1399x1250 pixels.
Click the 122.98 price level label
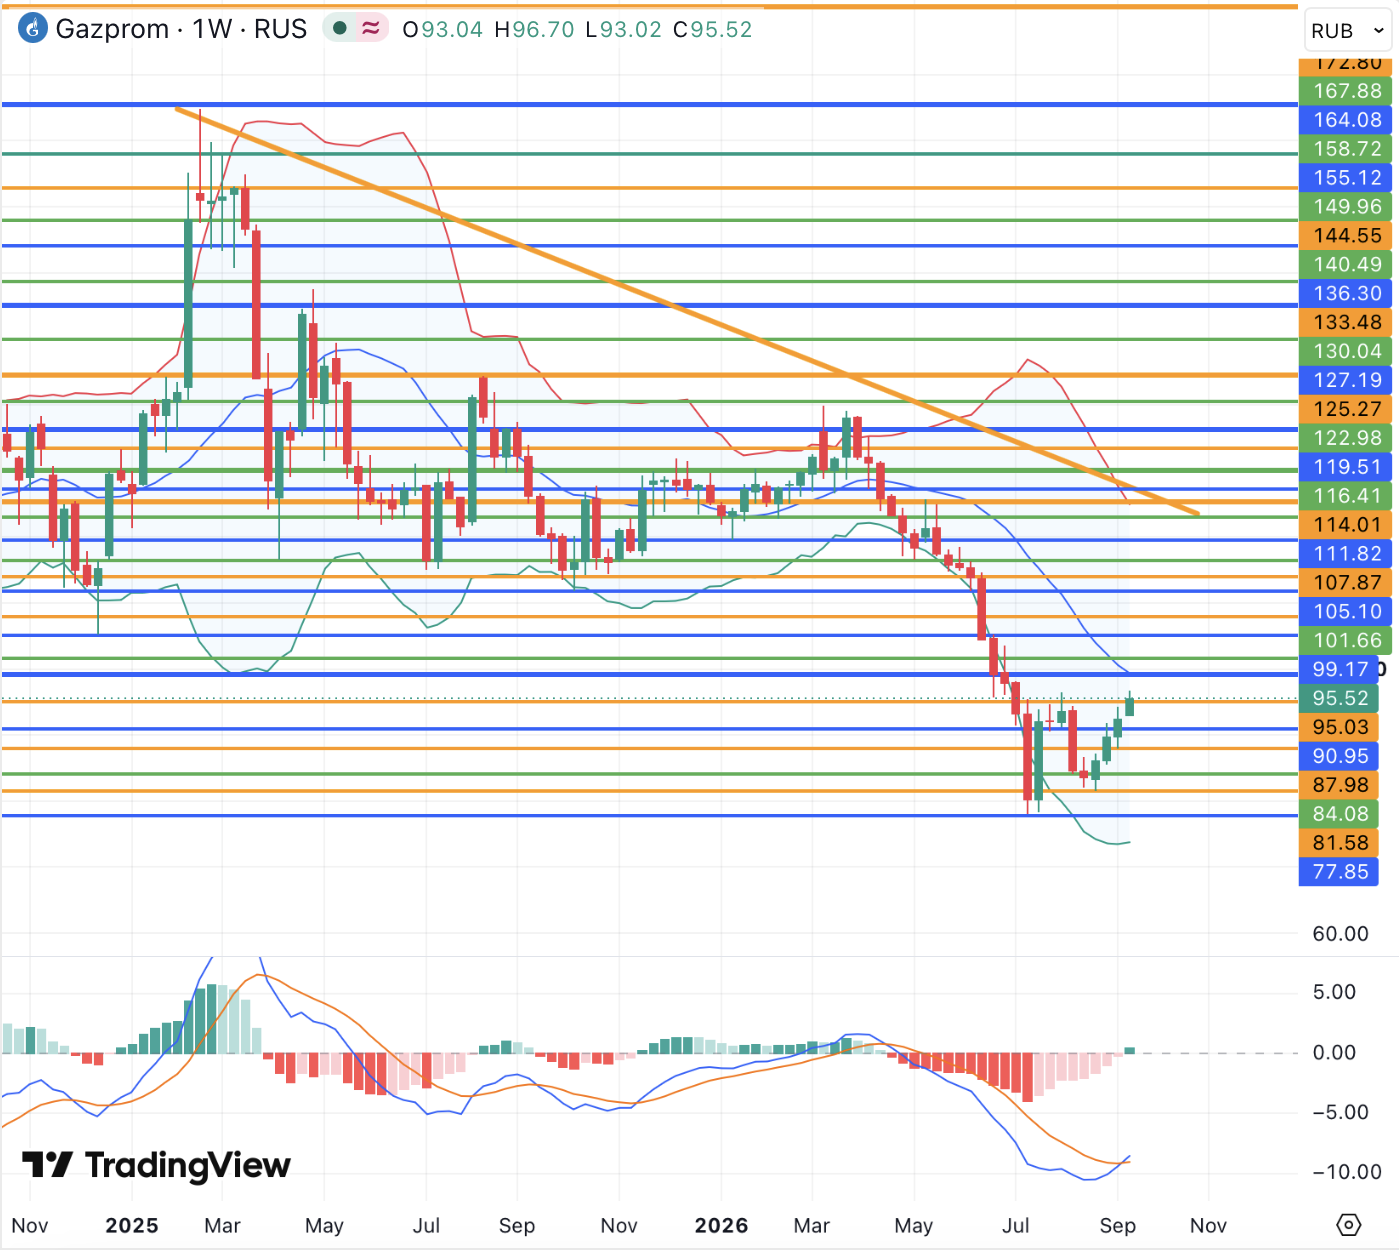point(1347,439)
